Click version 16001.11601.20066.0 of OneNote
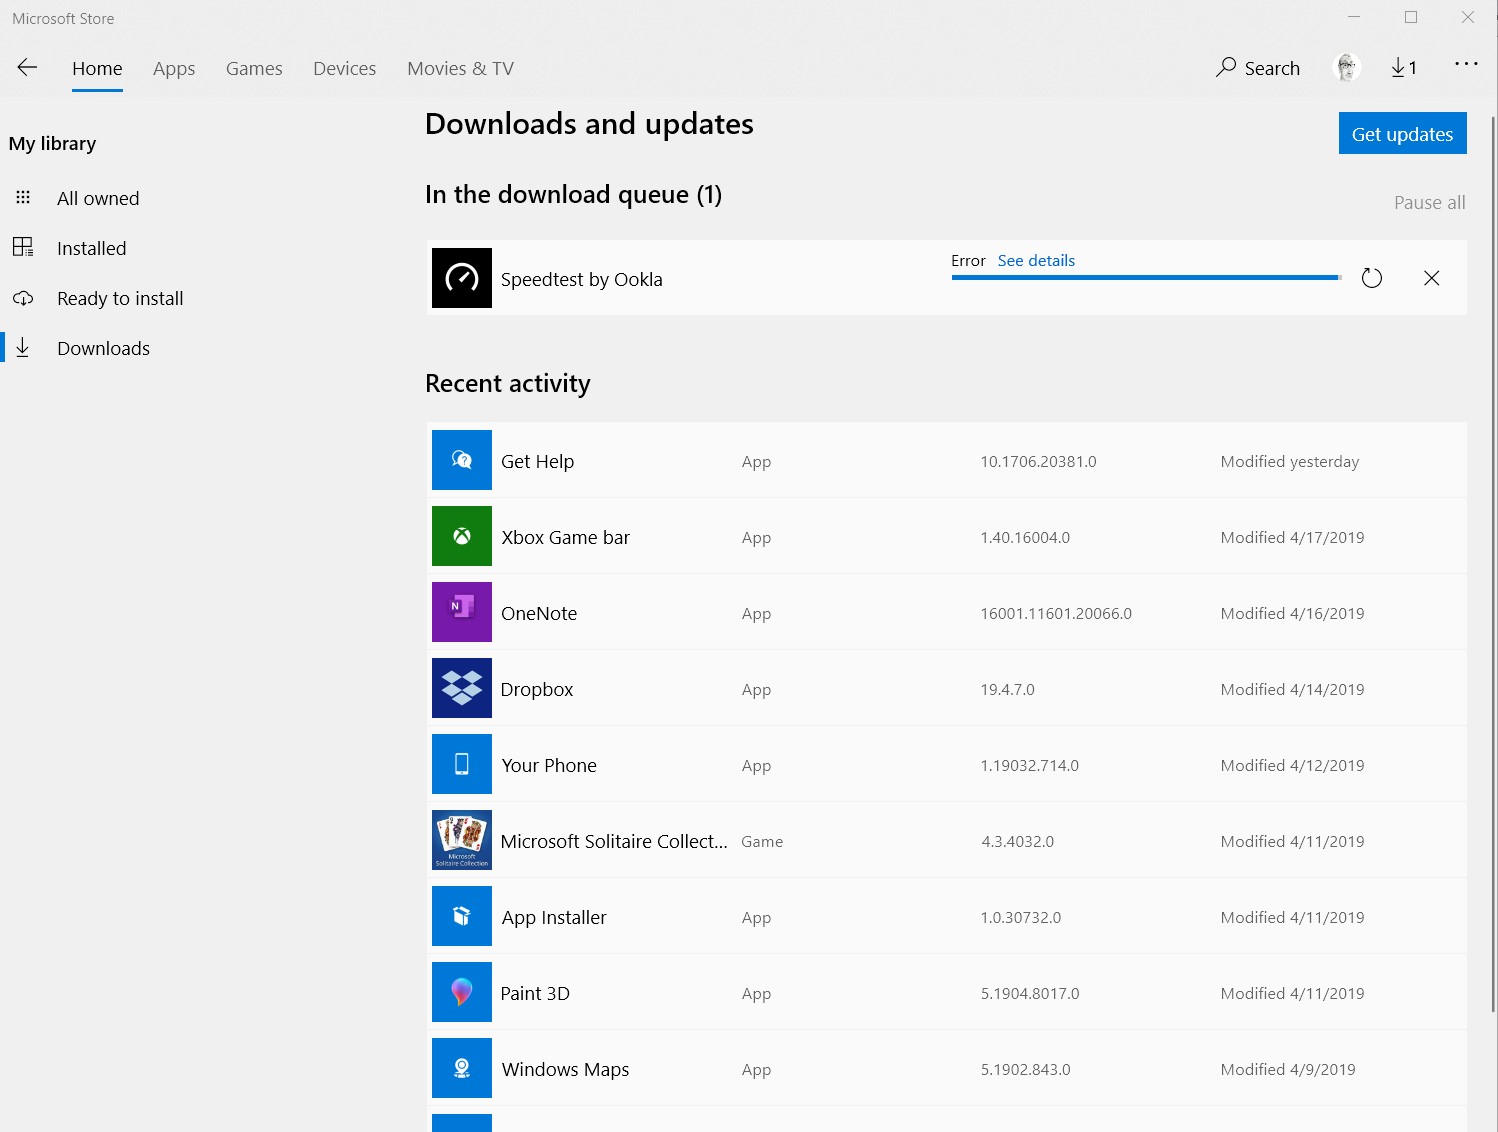The width and height of the screenshot is (1498, 1132). [1056, 613]
